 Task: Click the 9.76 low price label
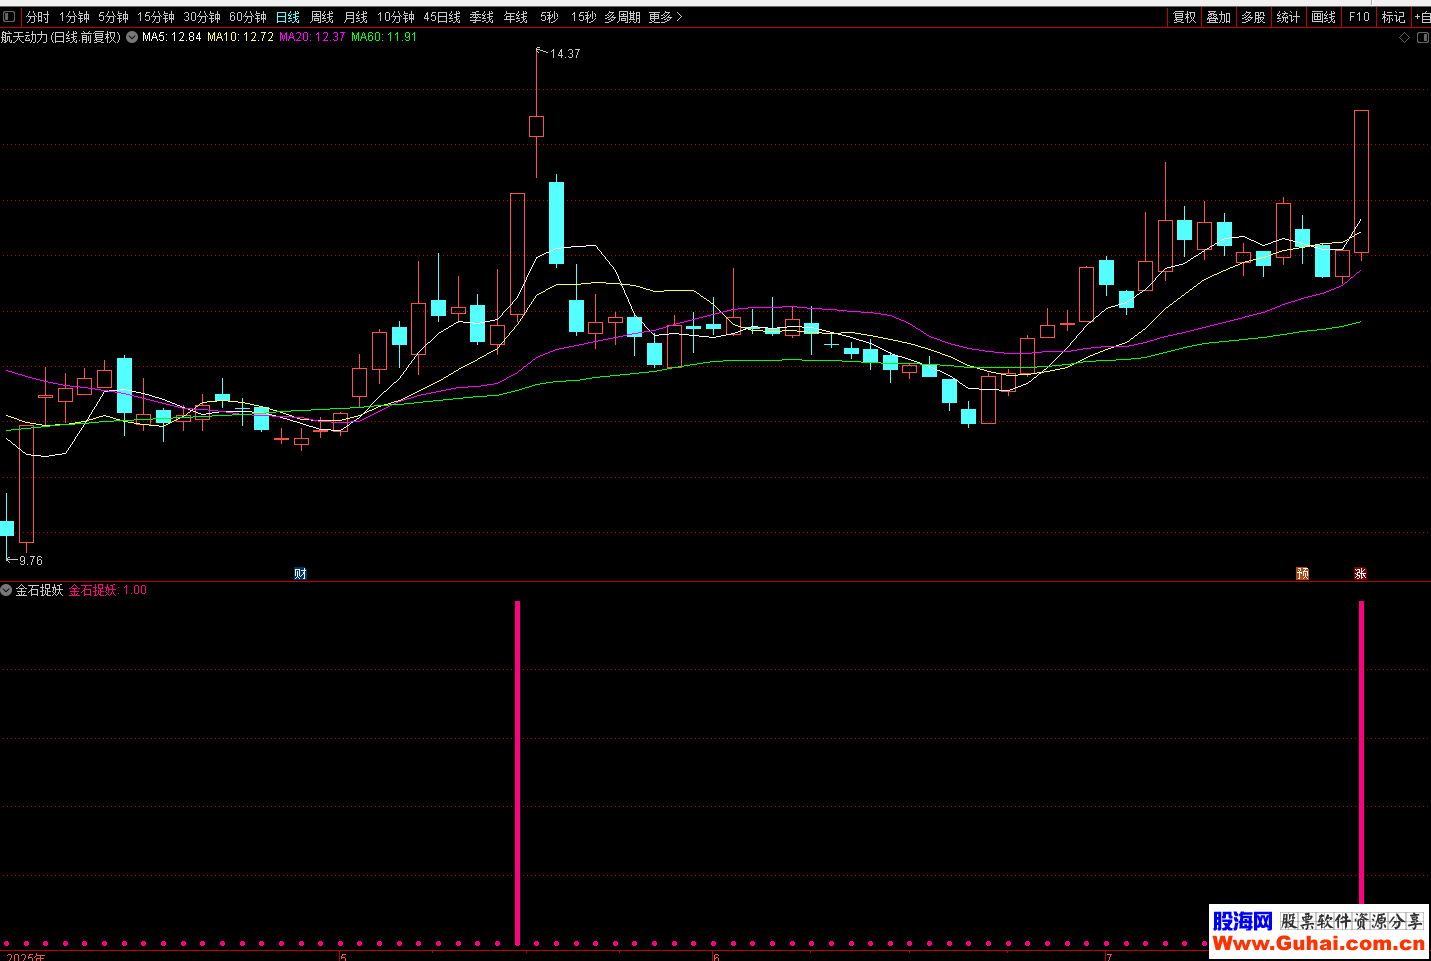[x=31, y=561]
